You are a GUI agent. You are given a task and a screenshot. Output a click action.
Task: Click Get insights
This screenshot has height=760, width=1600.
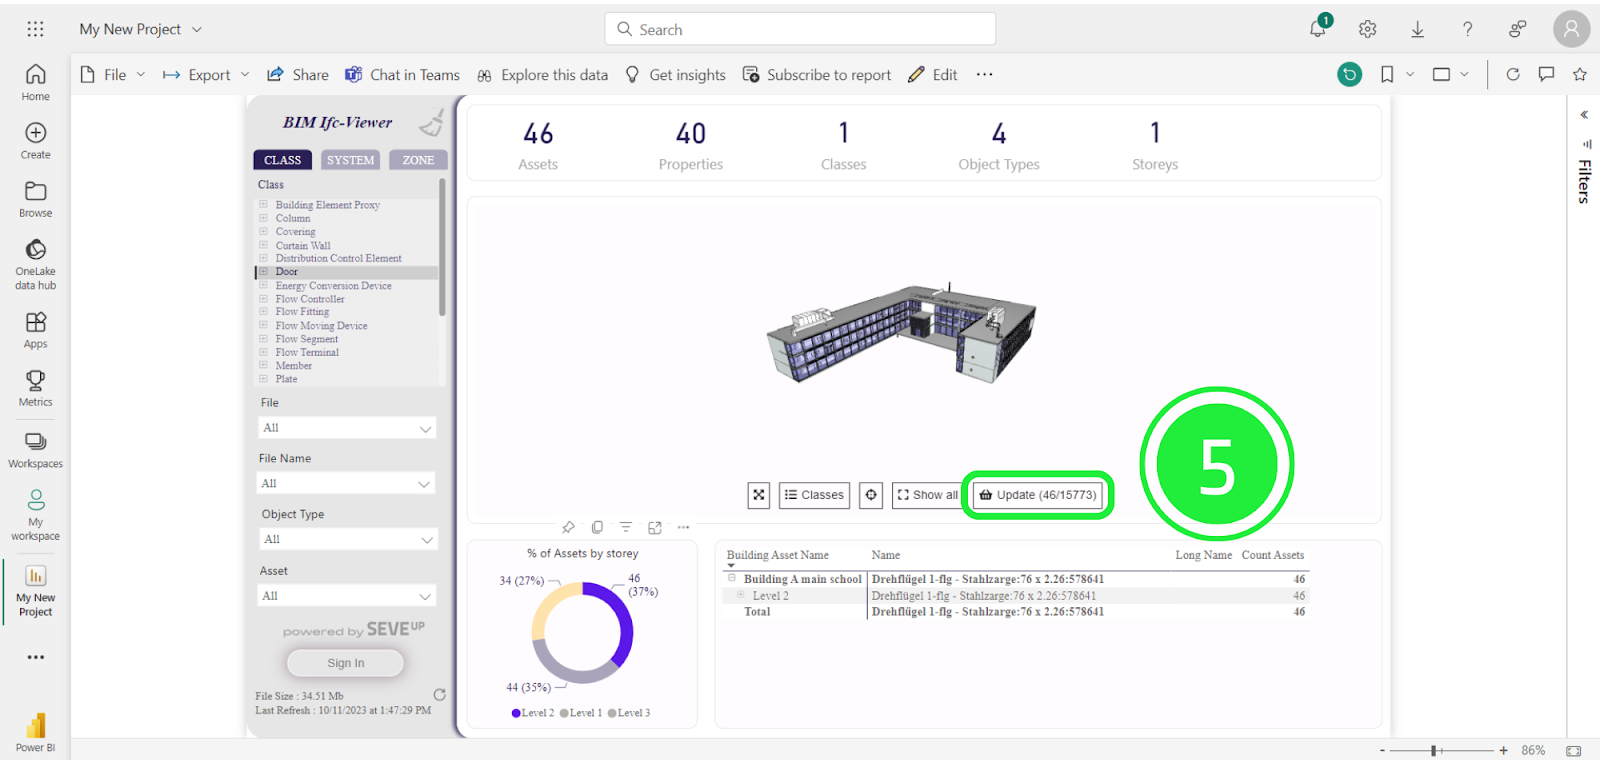pyautogui.click(x=675, y=74)
